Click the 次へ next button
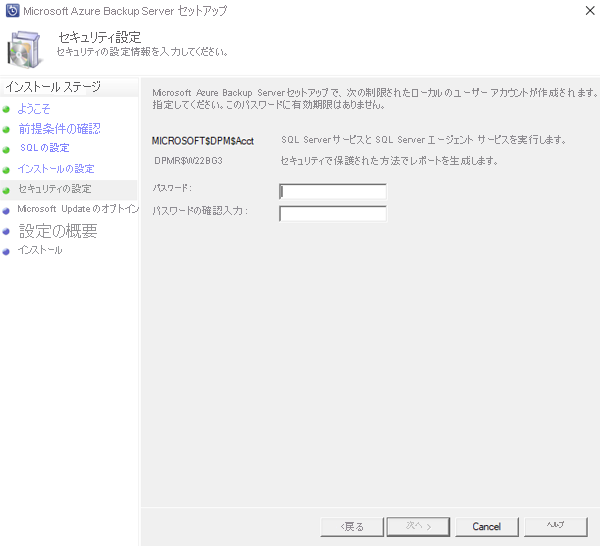This screenshot has height=546, width=600. pos(418,527)
